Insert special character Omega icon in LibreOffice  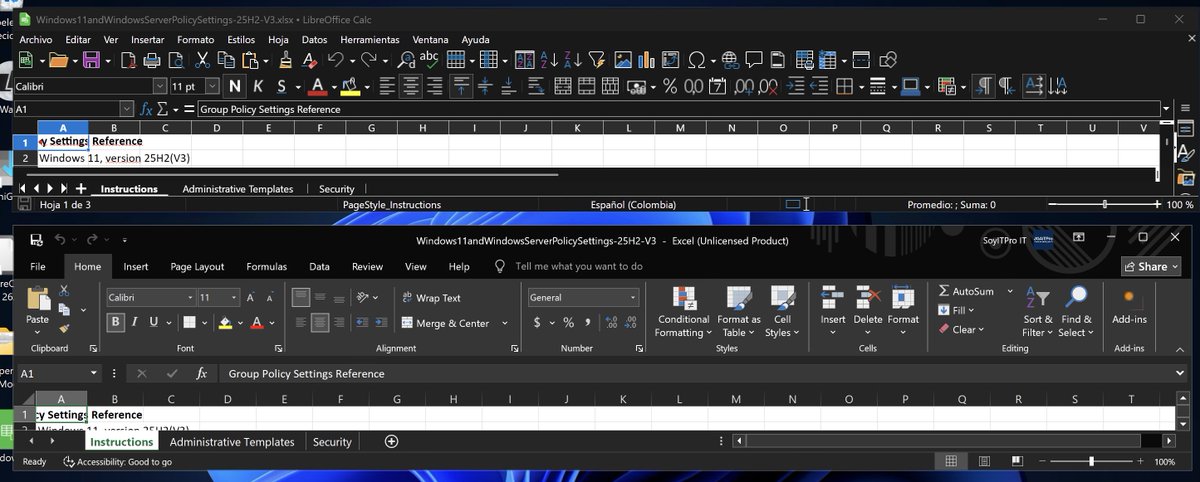[x=697, y=61]
